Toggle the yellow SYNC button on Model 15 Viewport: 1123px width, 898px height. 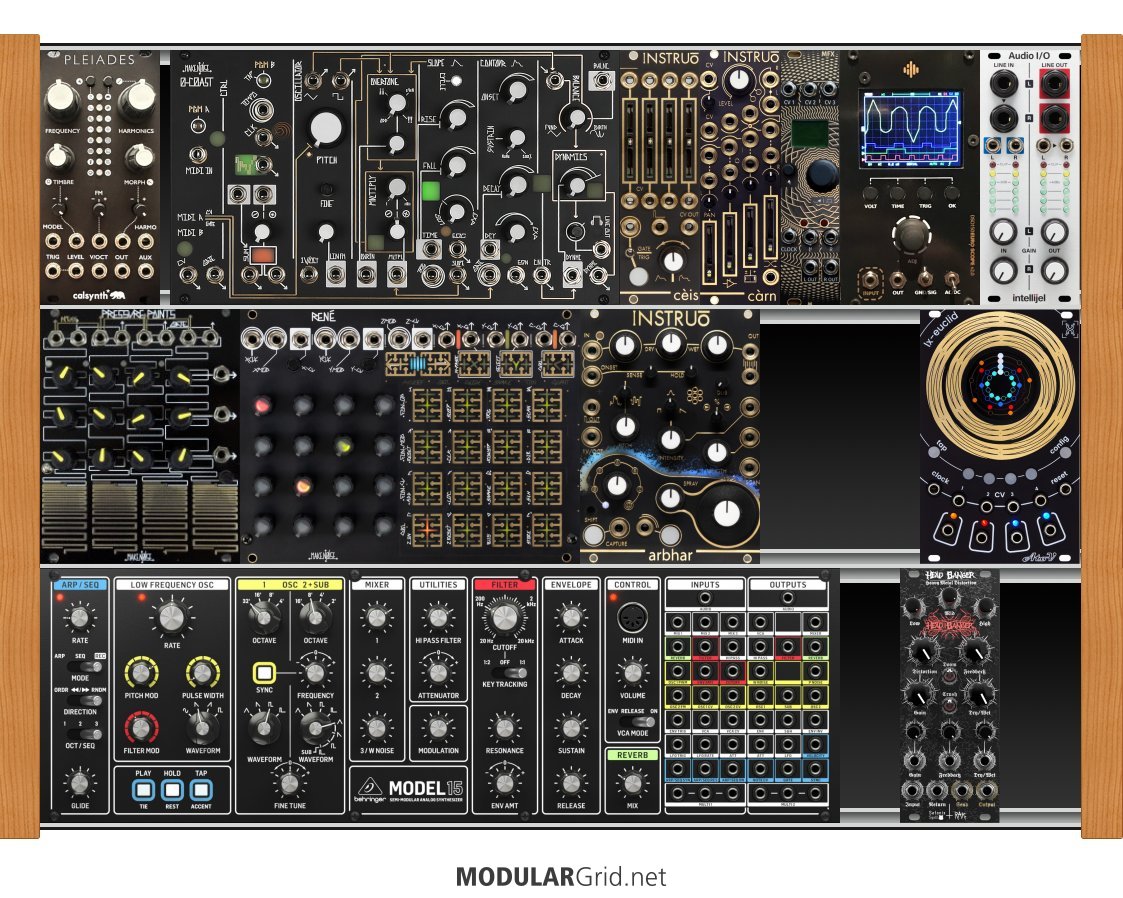[264, 673]
